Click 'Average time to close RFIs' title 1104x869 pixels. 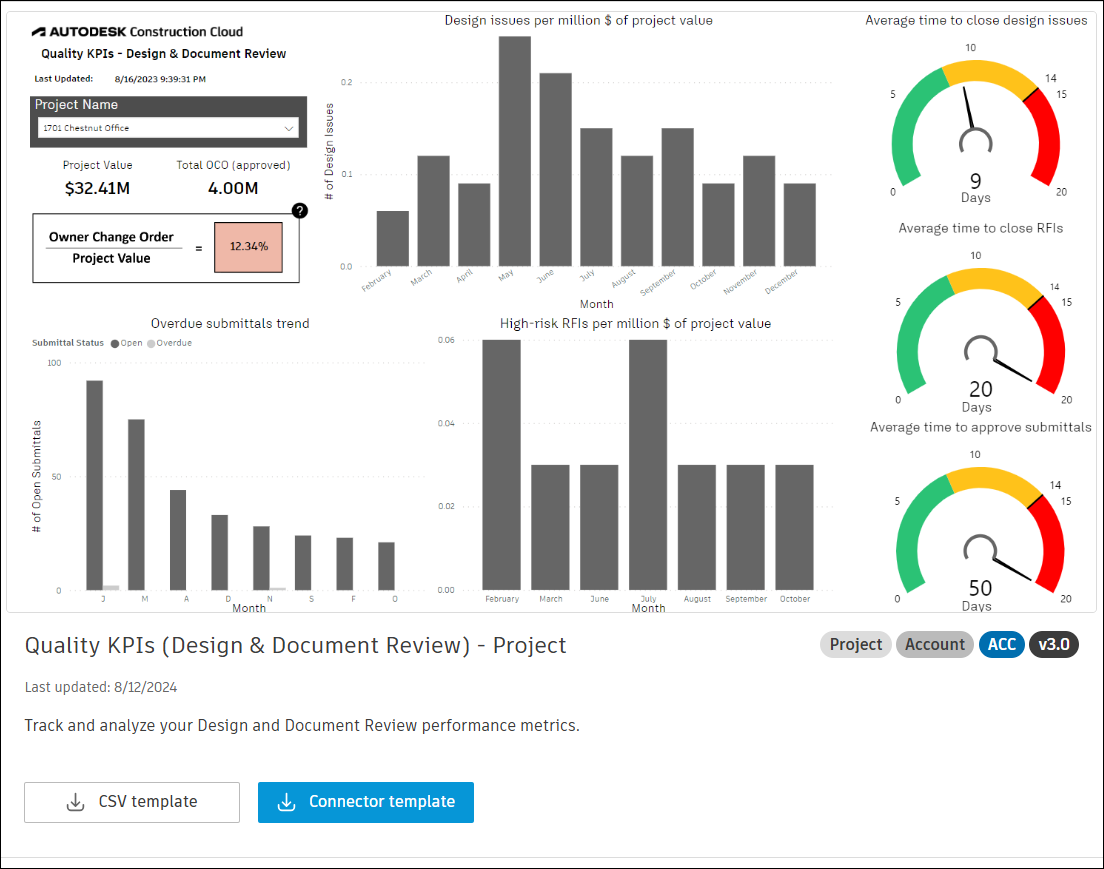coord(981,228)
